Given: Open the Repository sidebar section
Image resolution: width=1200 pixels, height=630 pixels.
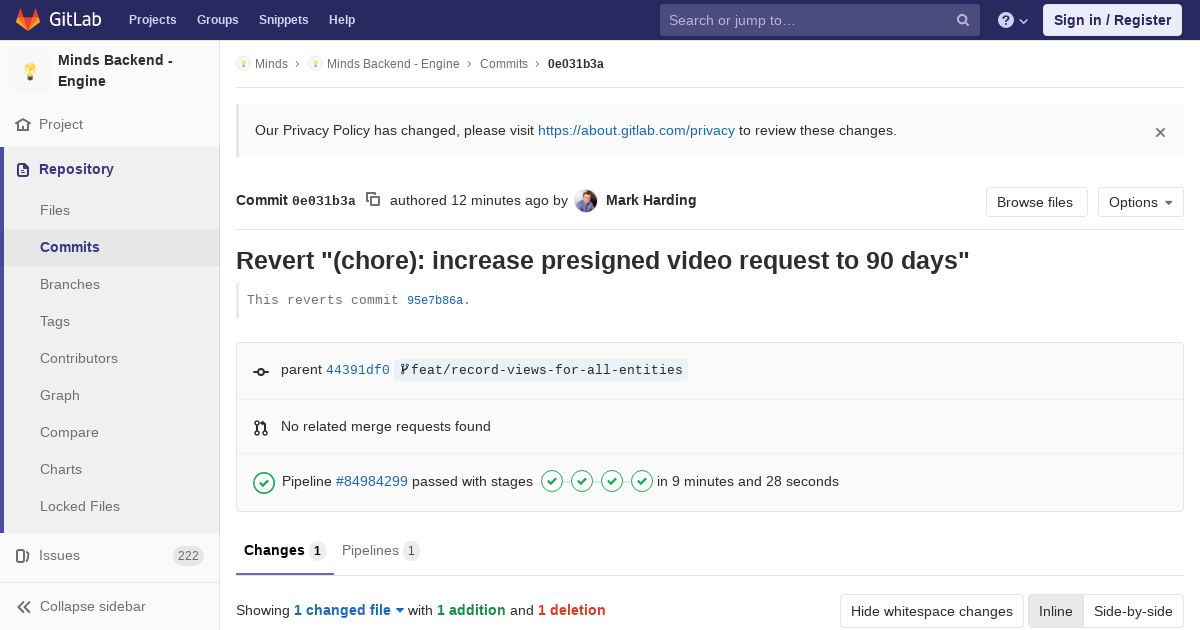Looking at the screenshot, I should coord(110,170).
